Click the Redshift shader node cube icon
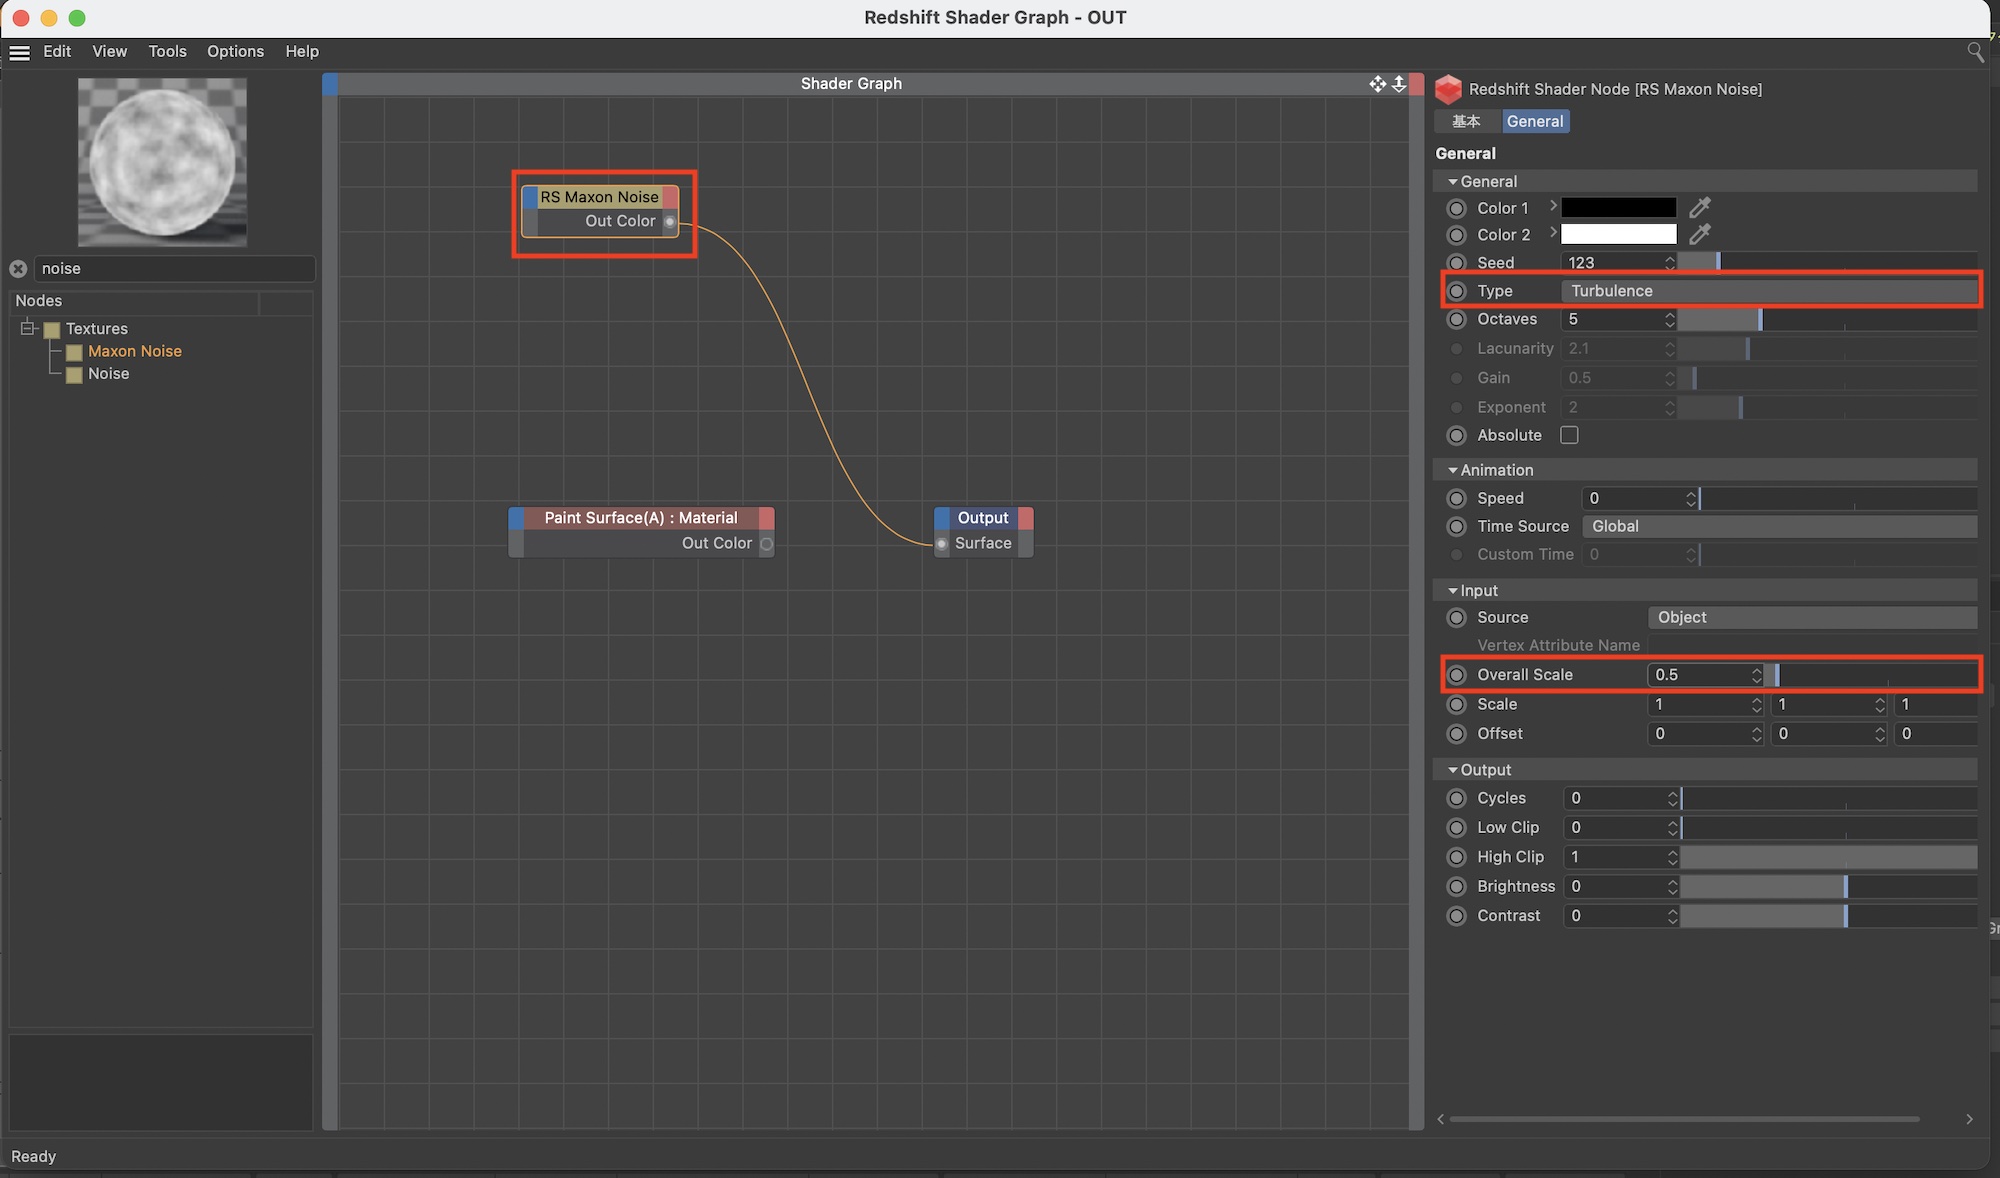Image resolution: width=2000 pixels, height=1178 pixels. pyautogui.click(x=1448, y=90)
